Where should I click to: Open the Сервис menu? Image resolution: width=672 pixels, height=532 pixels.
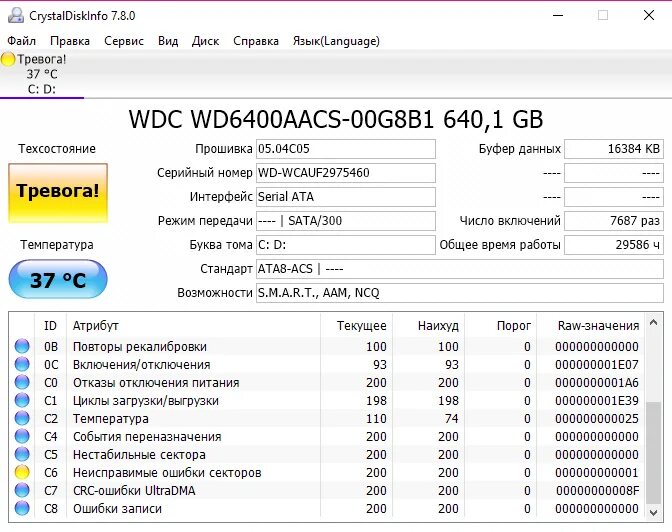pyautogui.click(x=124, y=41)
